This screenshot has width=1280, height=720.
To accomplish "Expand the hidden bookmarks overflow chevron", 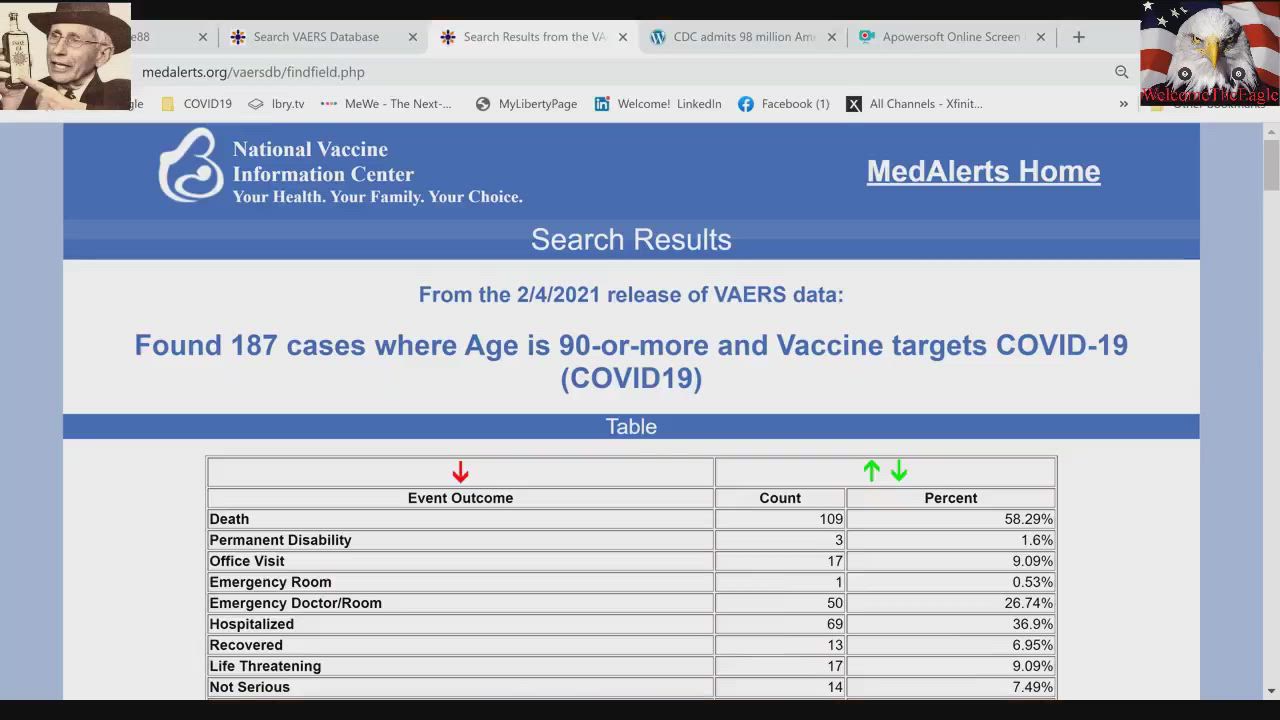I will point(1123,104).
